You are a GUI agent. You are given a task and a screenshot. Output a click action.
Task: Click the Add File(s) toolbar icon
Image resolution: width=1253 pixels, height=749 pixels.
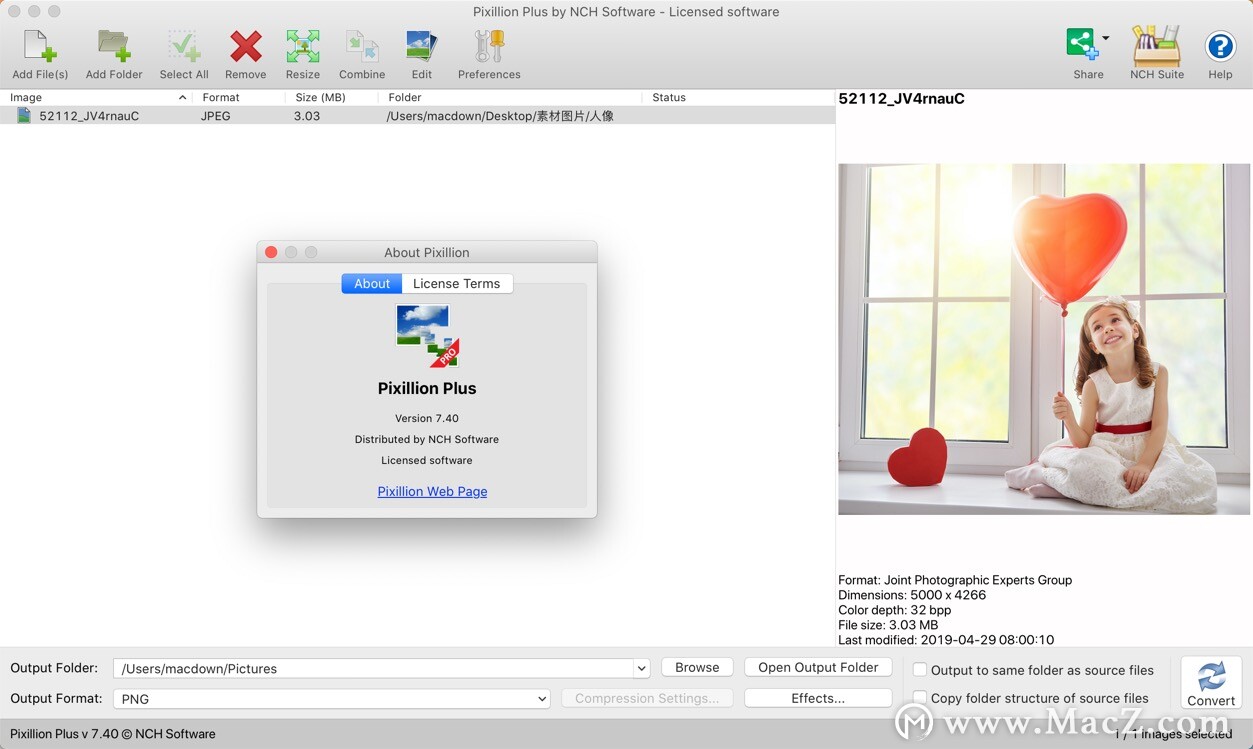pos(40,47)
